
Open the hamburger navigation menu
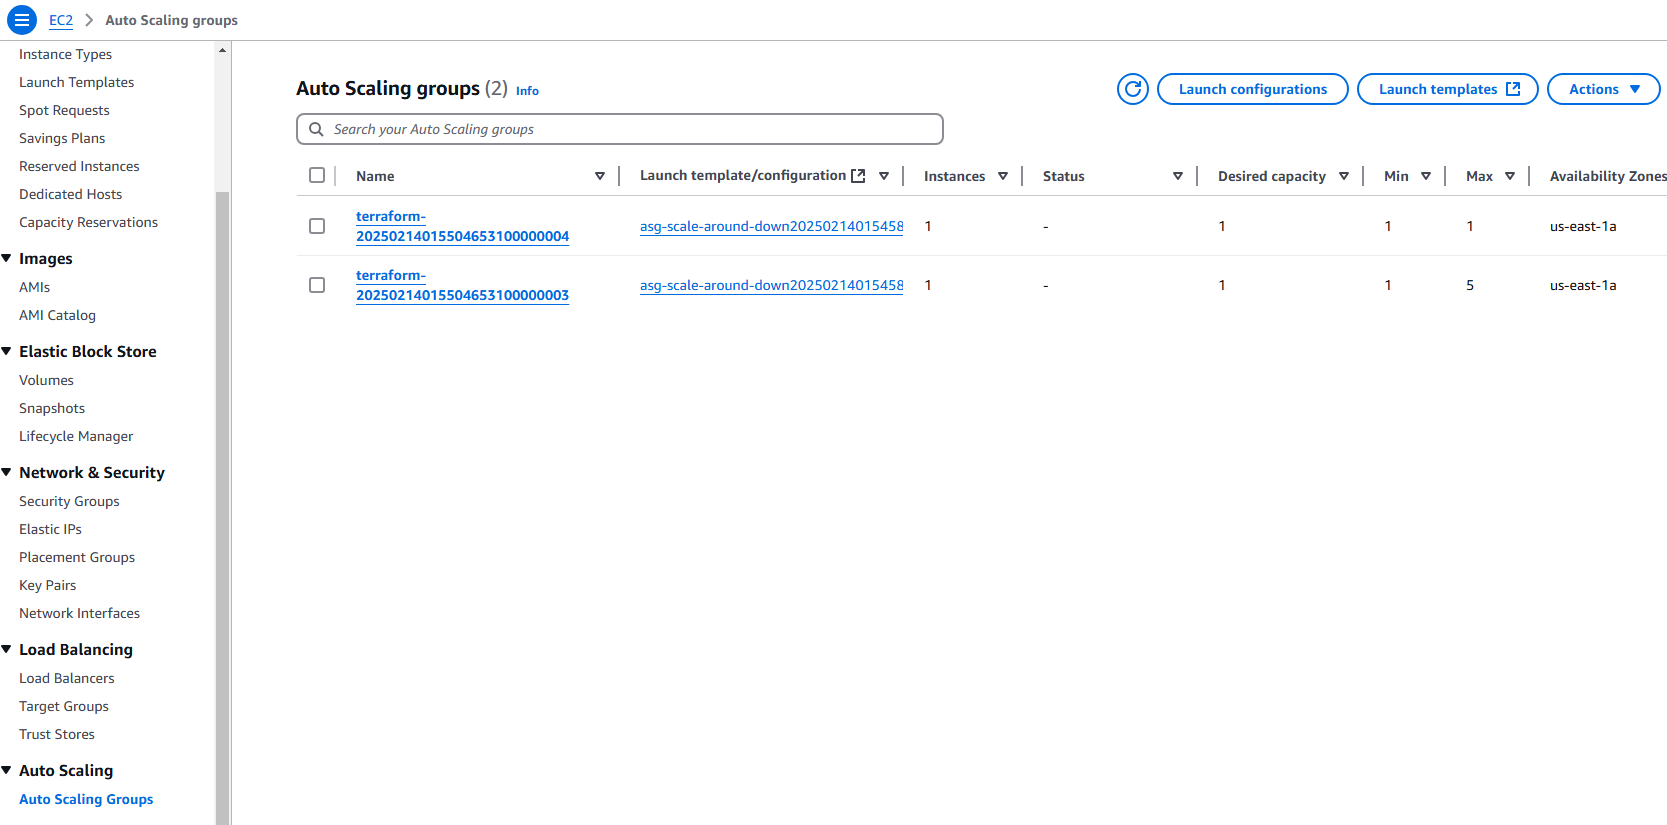21,20
